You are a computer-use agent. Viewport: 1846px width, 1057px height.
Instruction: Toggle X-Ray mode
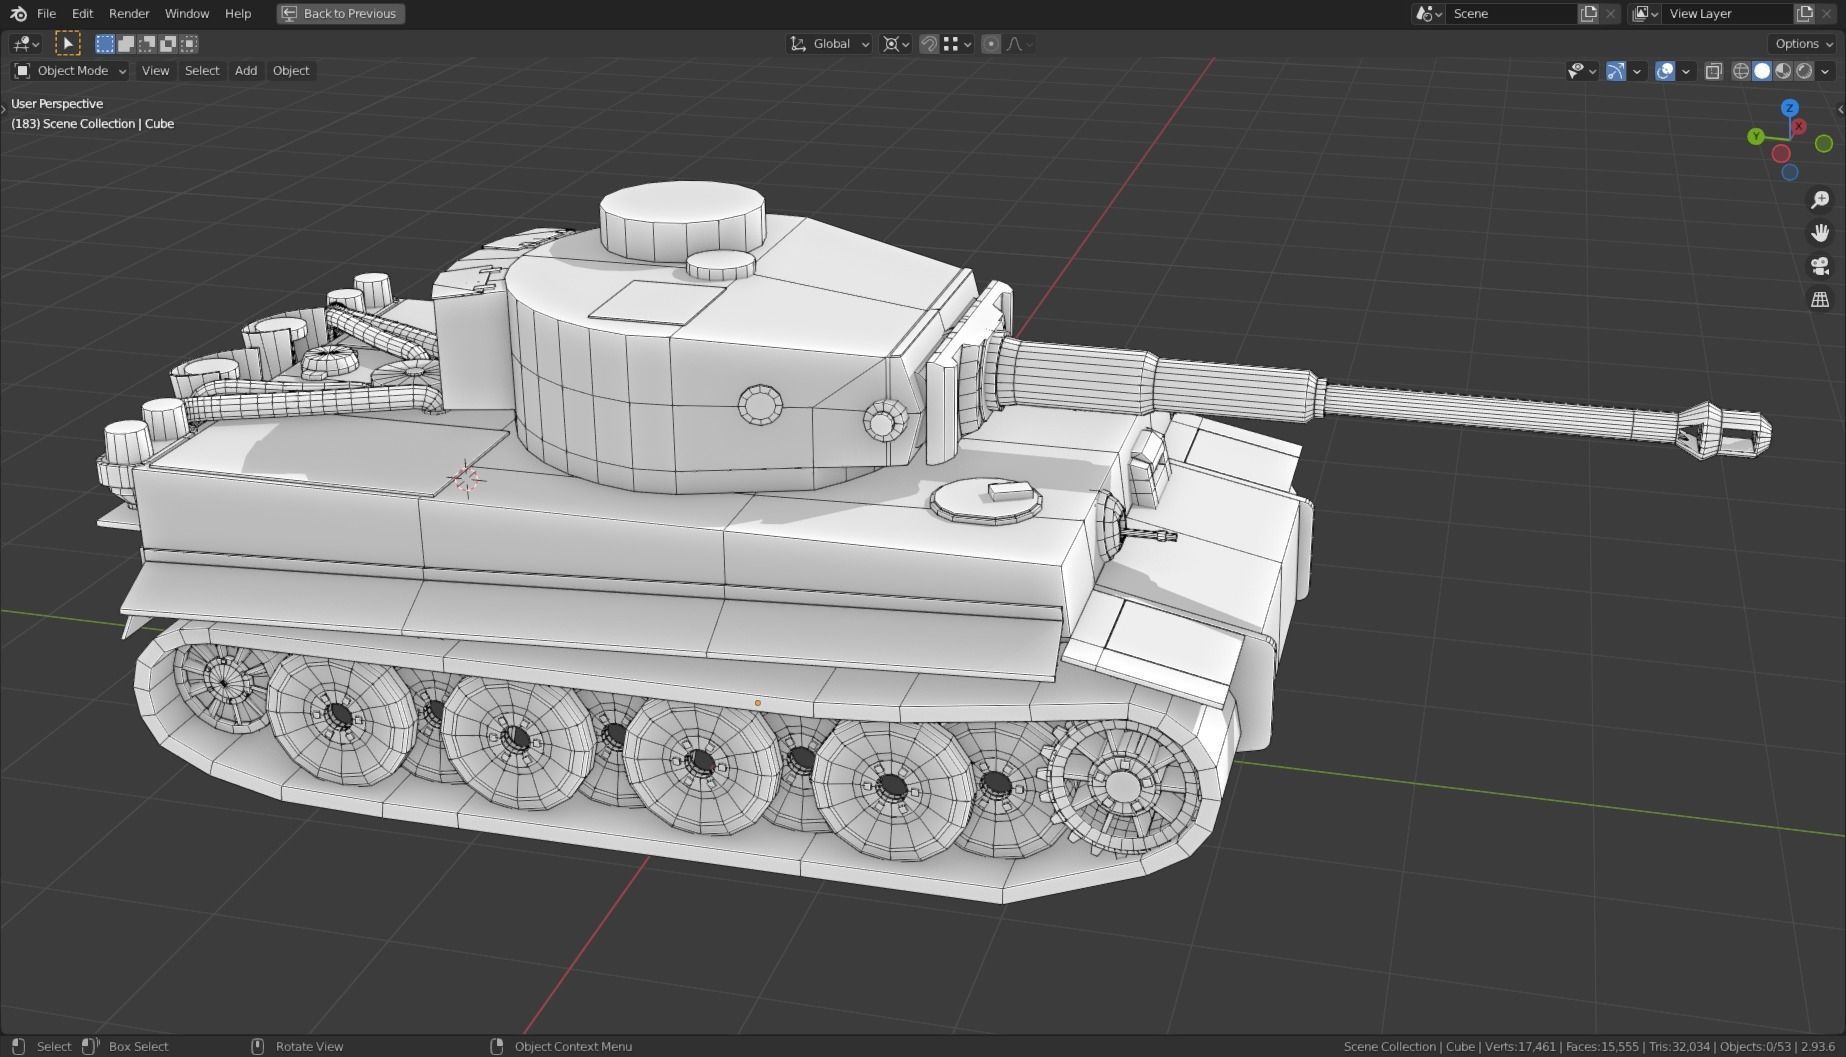point(1713,71)
